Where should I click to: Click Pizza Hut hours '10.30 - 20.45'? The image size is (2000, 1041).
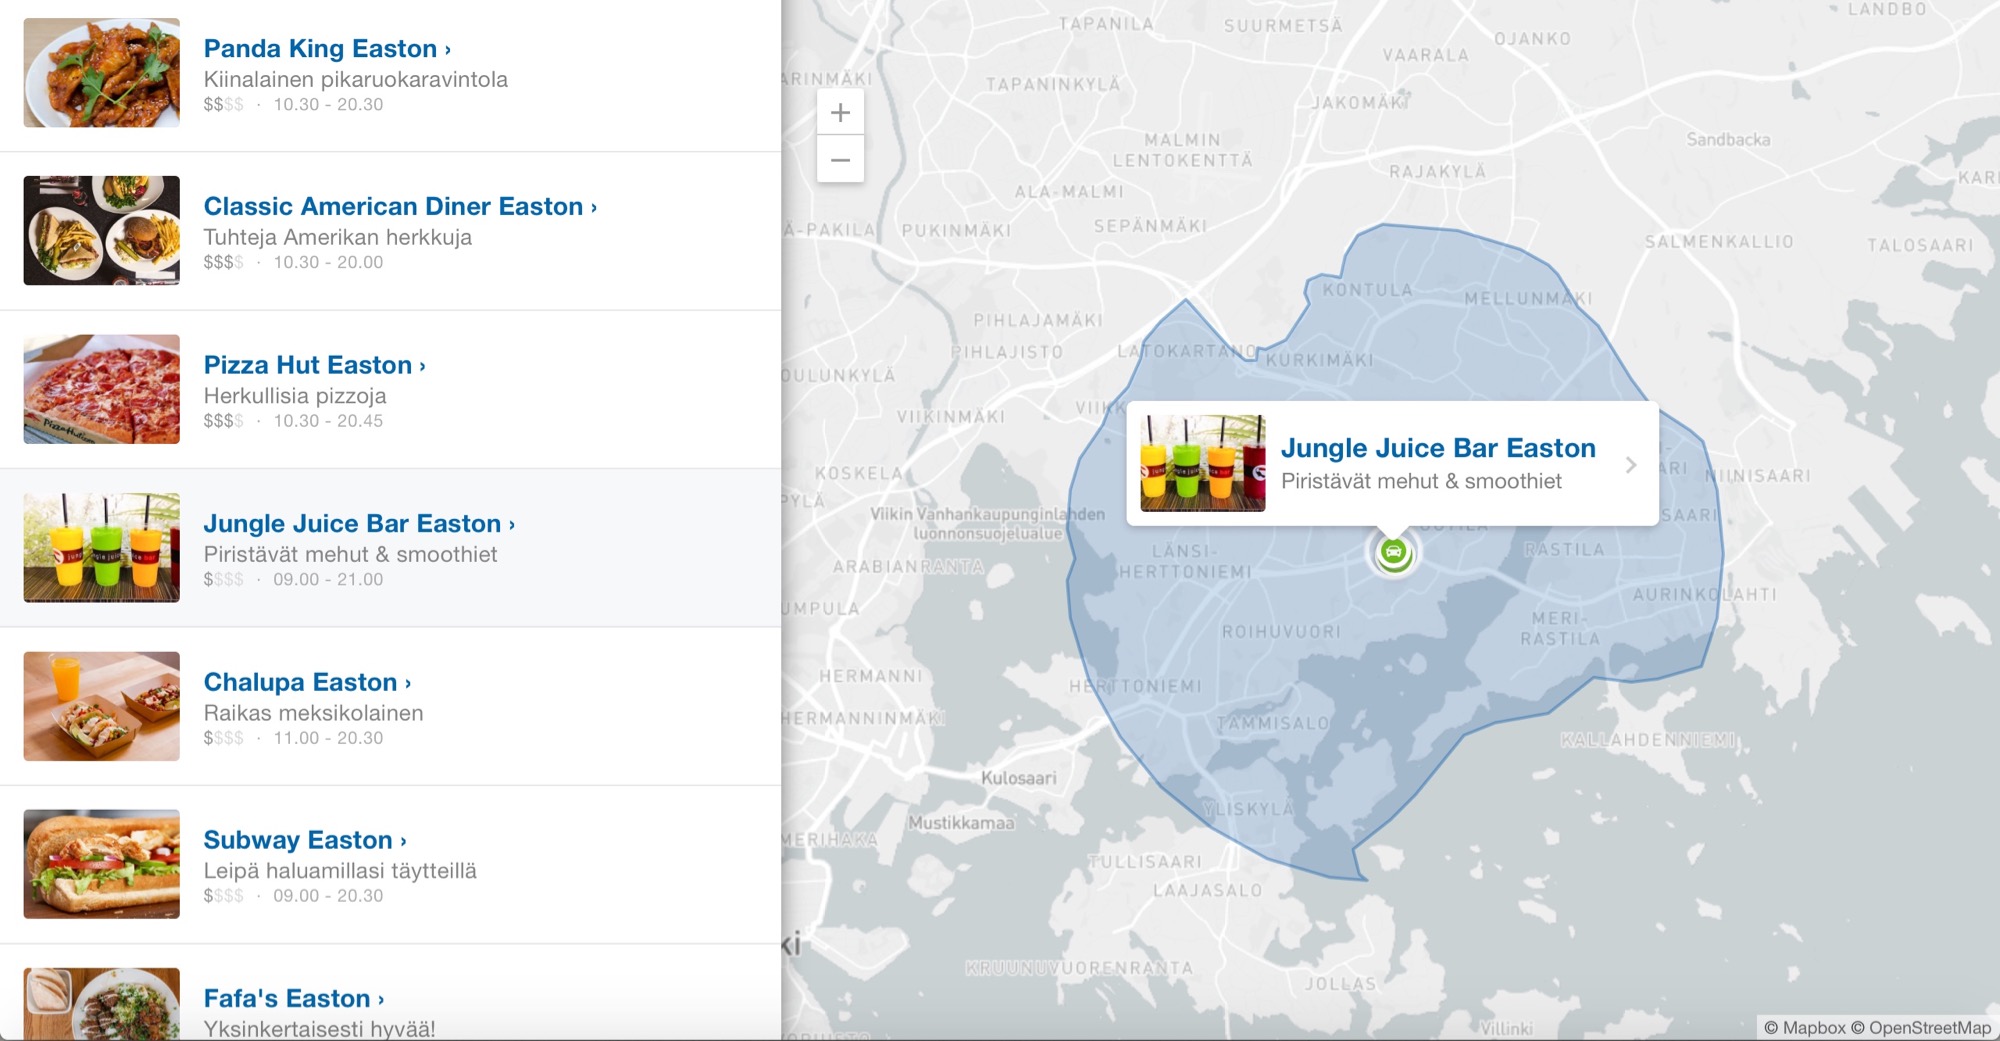(x=328, y=421)
